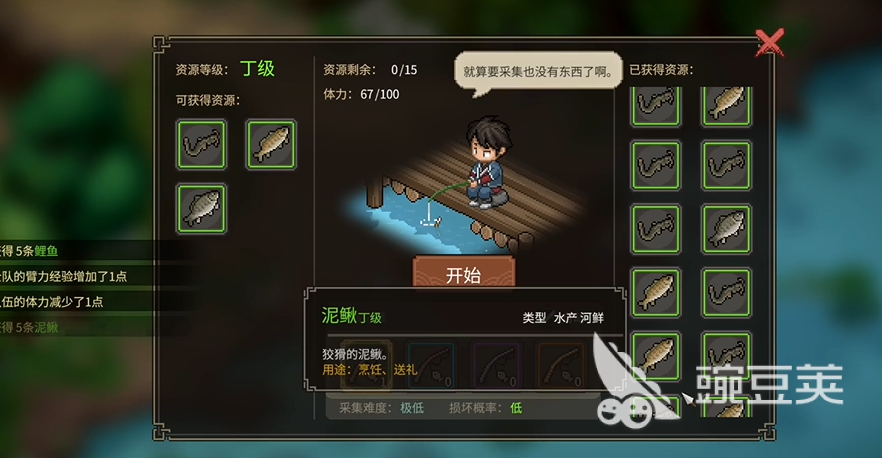Open the 臂力经验增加了1点 log entry
This screenshot has height=458, width=882.
(63, 276)
